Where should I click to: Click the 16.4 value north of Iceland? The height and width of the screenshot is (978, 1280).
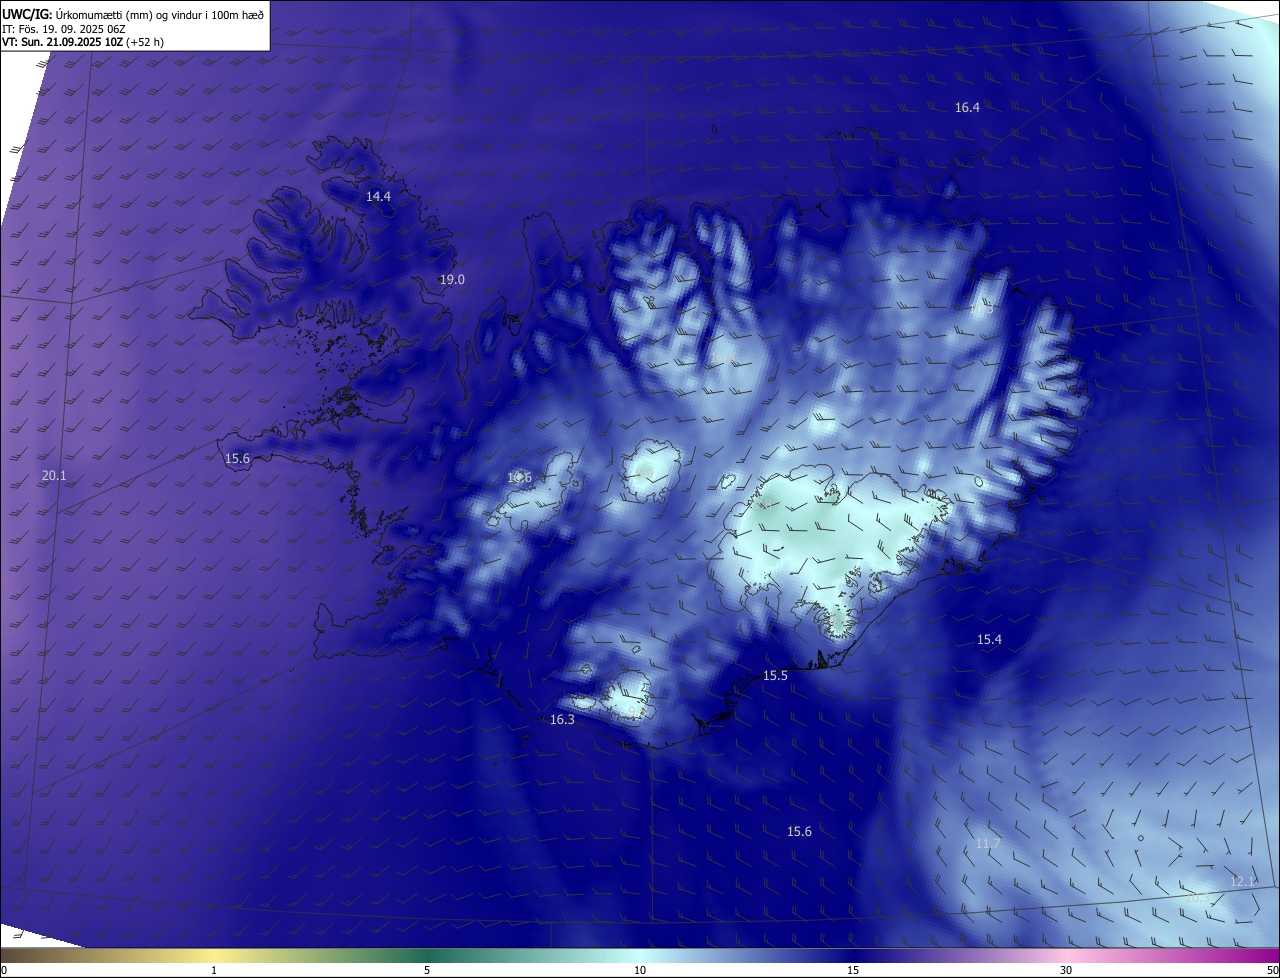click(967, 107)
